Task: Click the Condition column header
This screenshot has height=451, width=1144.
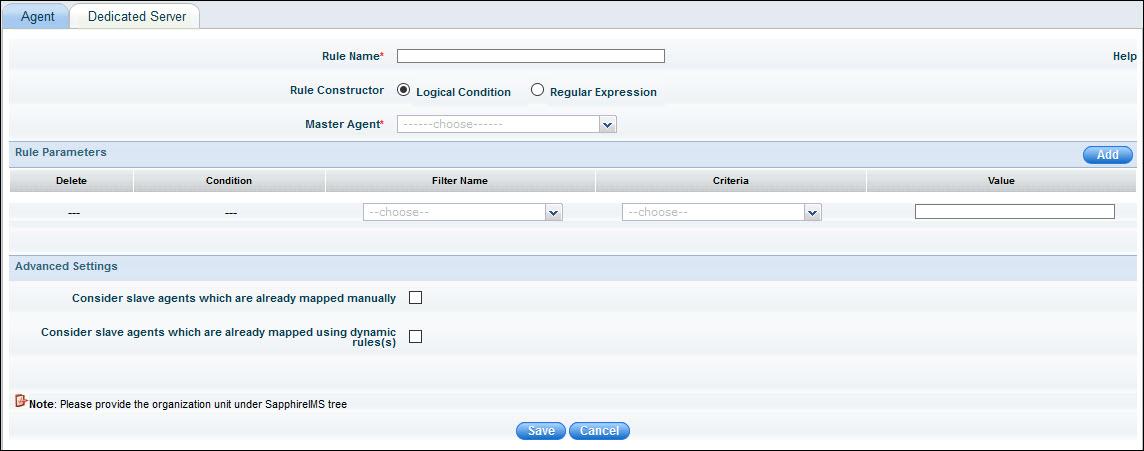Action: 229,181
